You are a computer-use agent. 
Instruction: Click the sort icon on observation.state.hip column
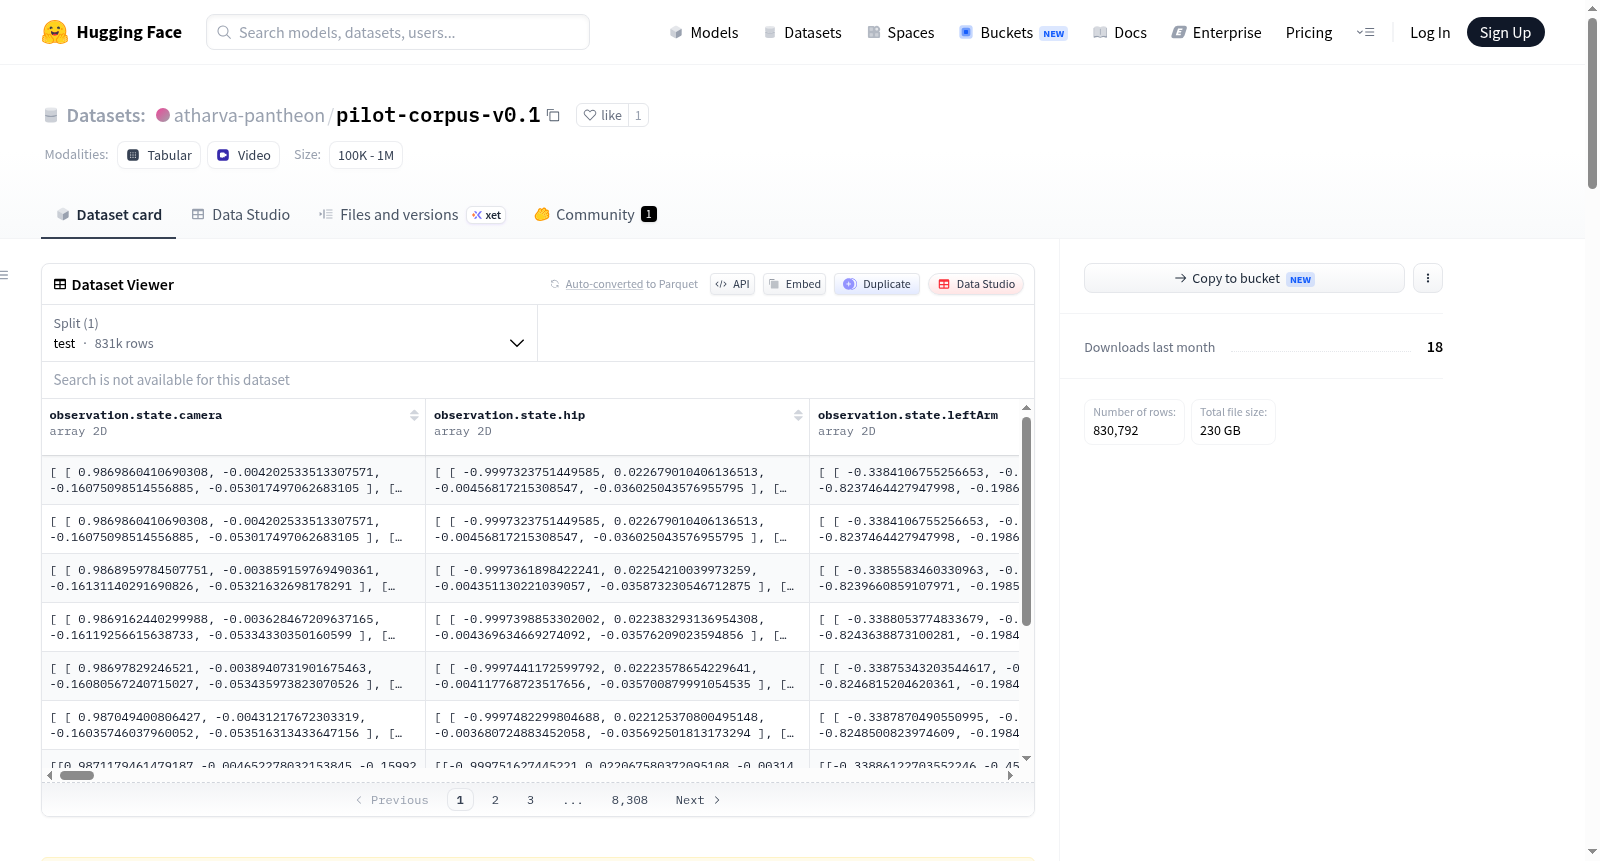(x=798, y=415)
